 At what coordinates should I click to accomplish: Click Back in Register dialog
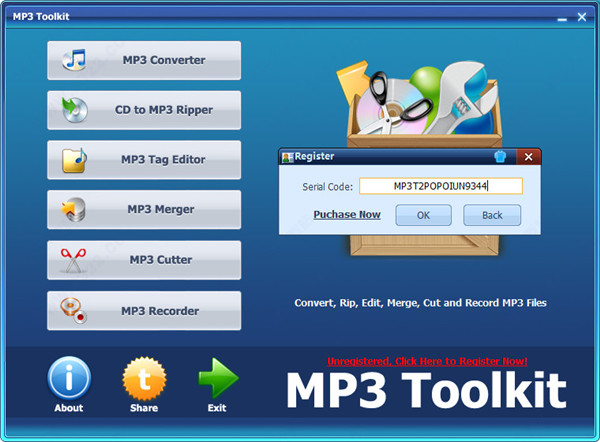[492, 215]
